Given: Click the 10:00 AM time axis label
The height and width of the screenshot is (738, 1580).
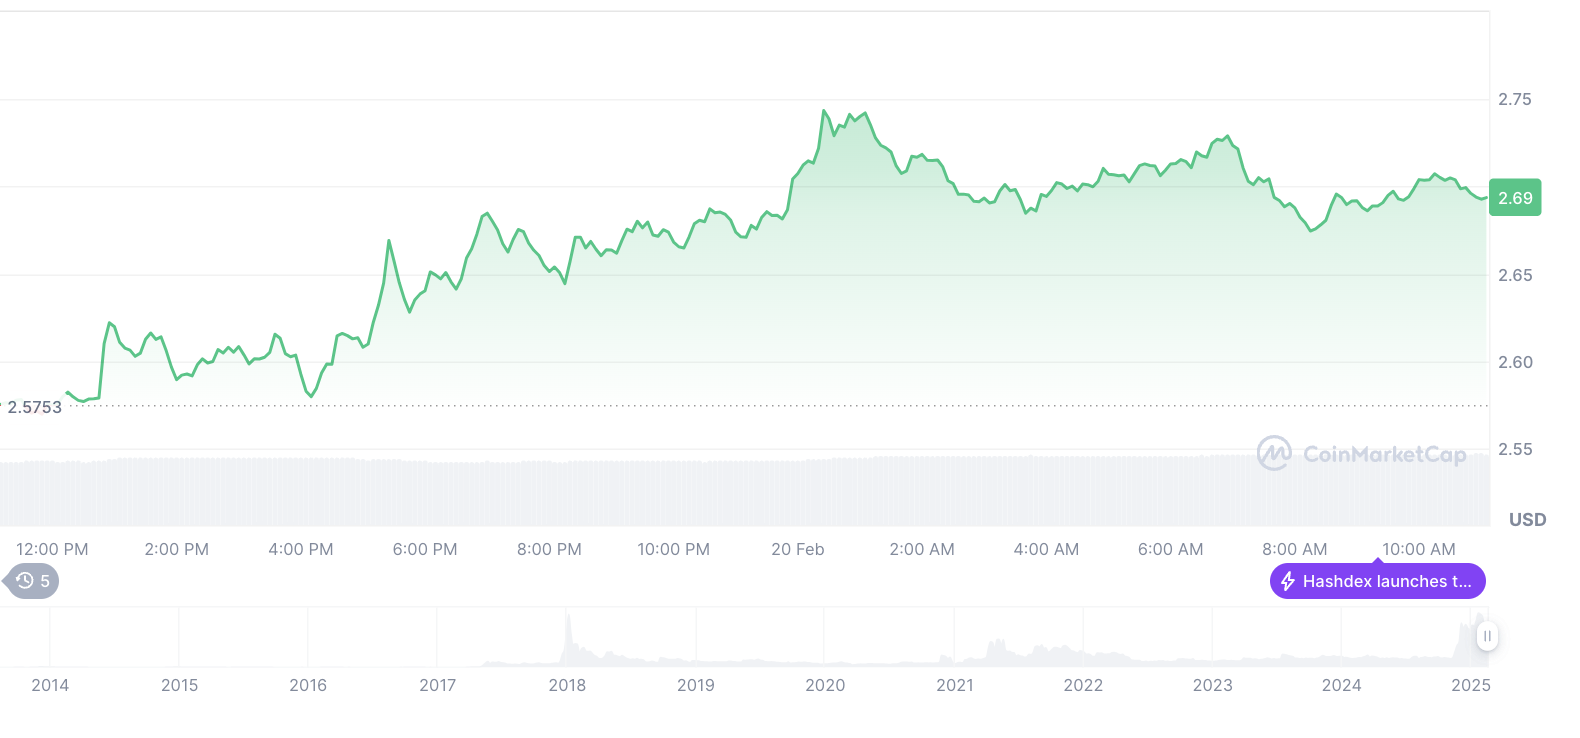Looking at the screenshot, I should point(1419,549).
